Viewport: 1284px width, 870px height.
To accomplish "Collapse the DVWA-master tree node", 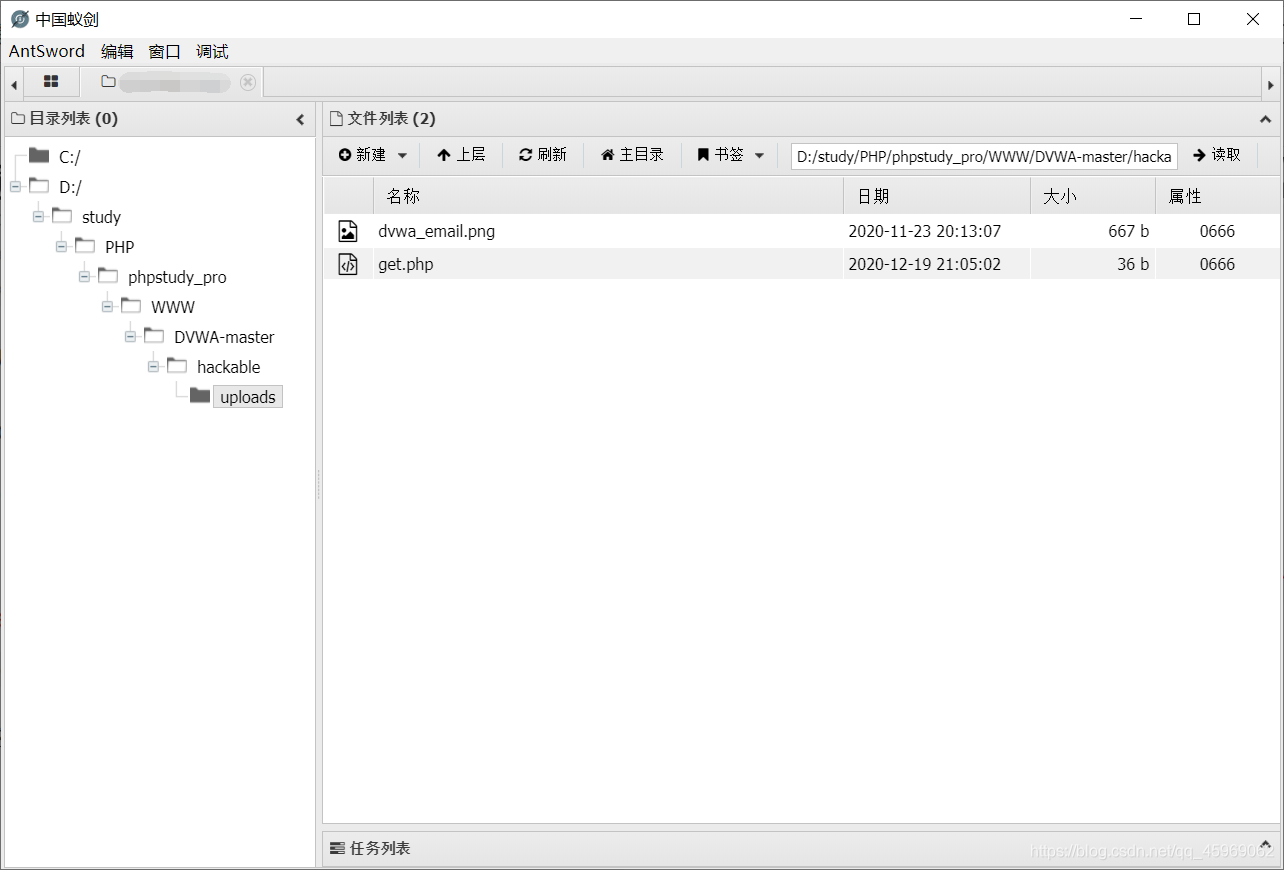I will point(130,336).
